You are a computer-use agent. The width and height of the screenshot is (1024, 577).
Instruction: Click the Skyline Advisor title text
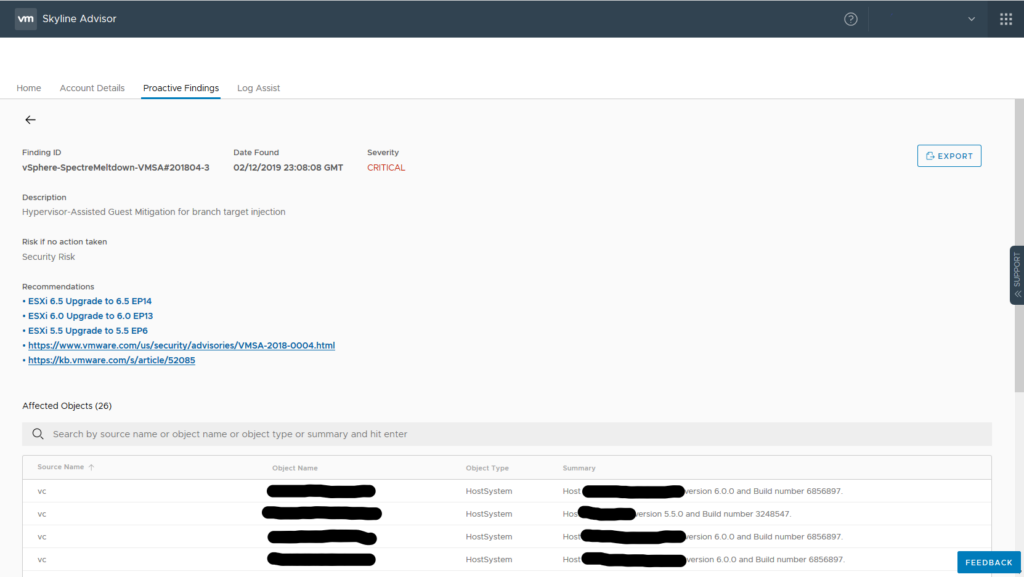(79, 19)
